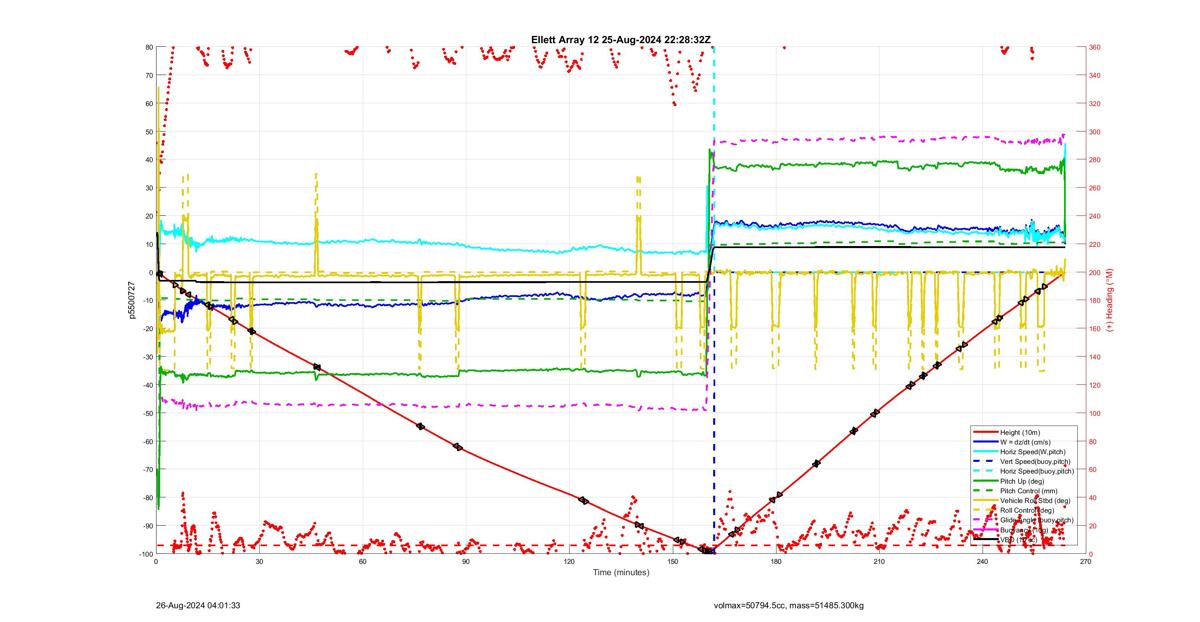
Task: Click the "60" tick on the time axis
Action: (x=363, y=563)
